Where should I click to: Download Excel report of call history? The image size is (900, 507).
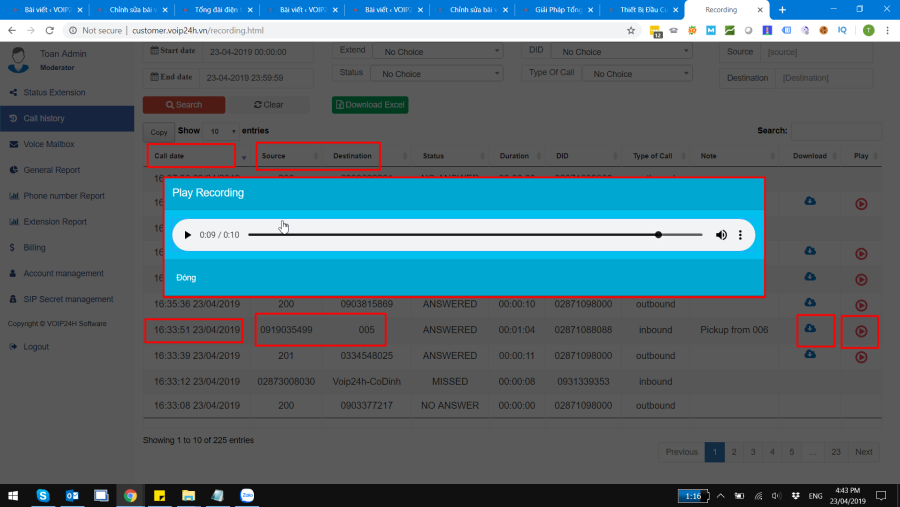point(370,105)
